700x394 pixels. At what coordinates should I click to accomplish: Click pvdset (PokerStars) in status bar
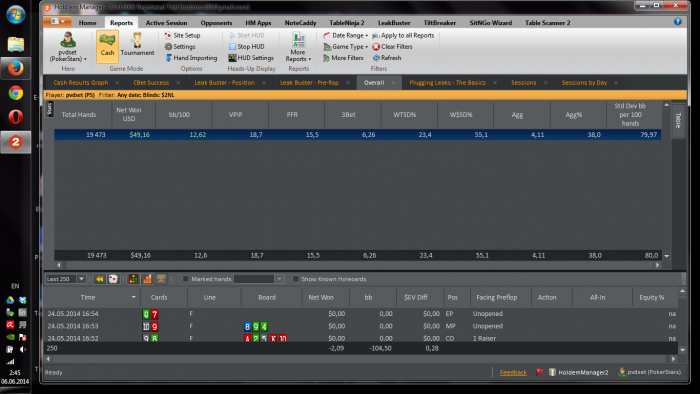(650, 372)
